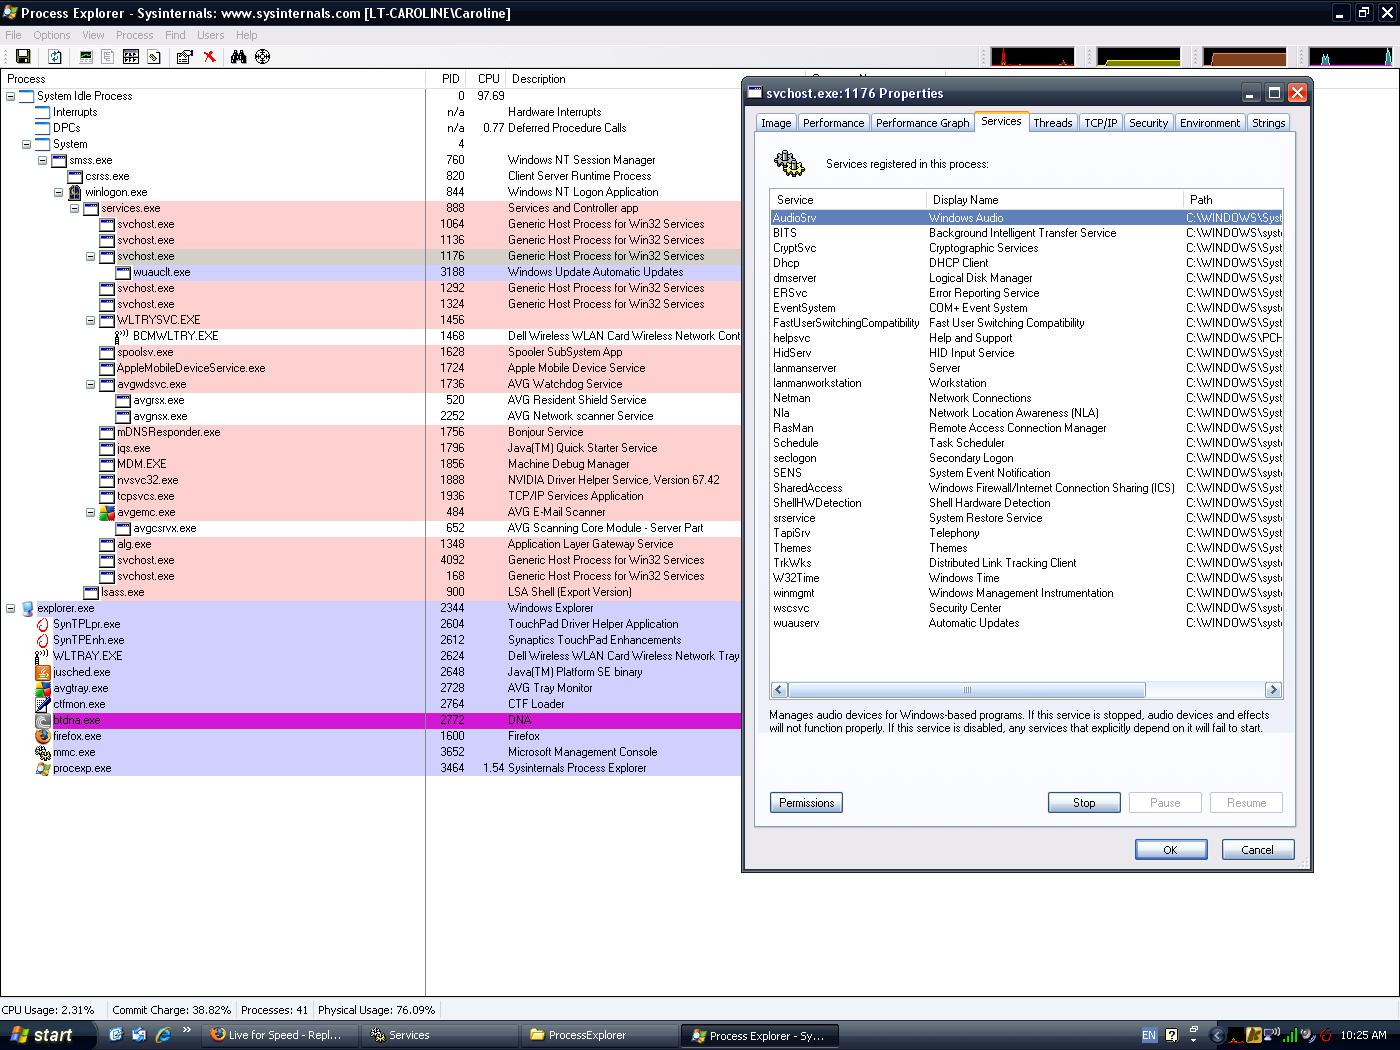The height and width of the screenshot is (1050, 1400).
Task: Collapse the System process node
Action: point(27,144)
